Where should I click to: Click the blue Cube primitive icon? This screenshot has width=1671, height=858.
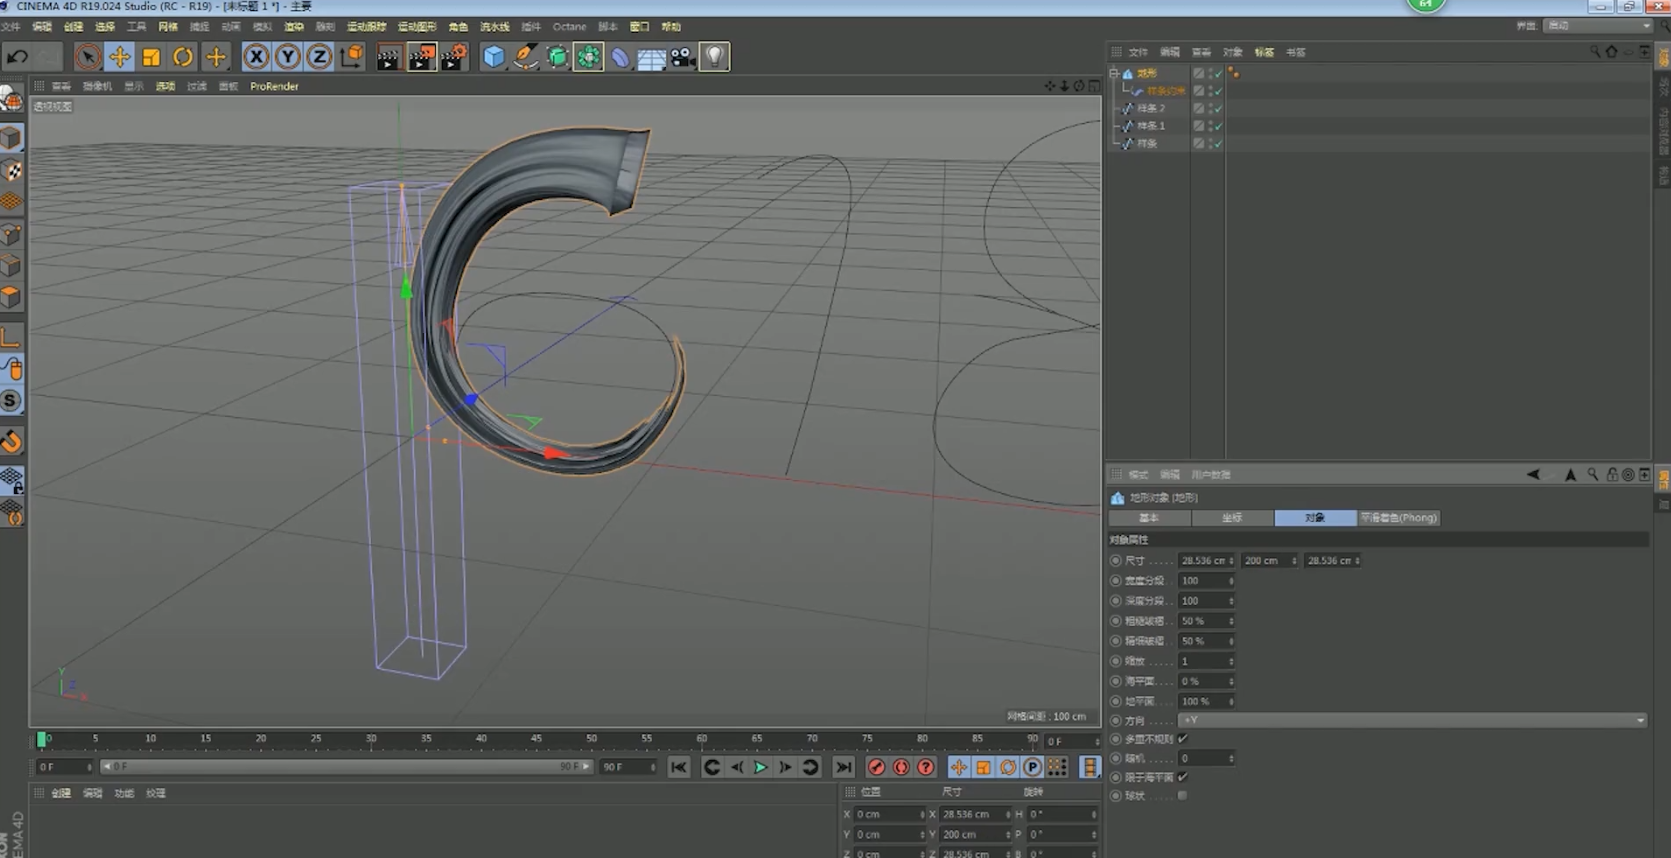(x=493, y=57)
